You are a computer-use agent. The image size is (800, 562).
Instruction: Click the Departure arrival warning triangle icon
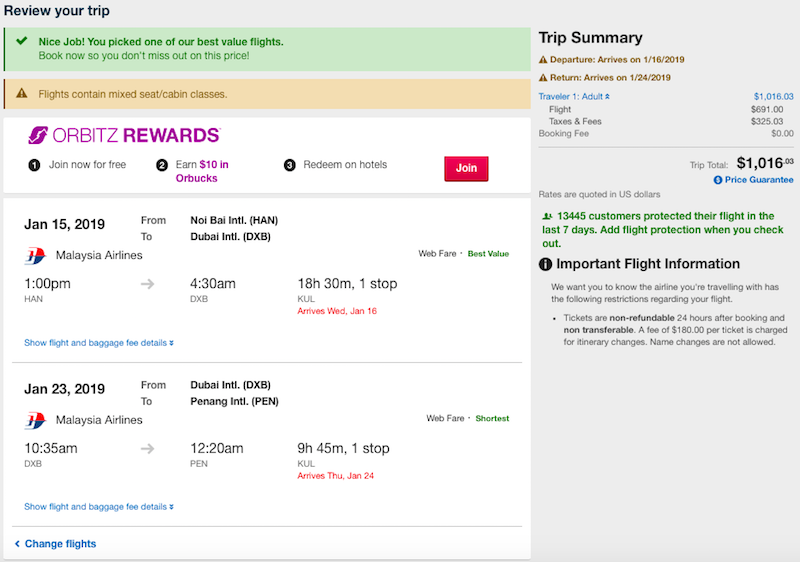tap(543, 60)
